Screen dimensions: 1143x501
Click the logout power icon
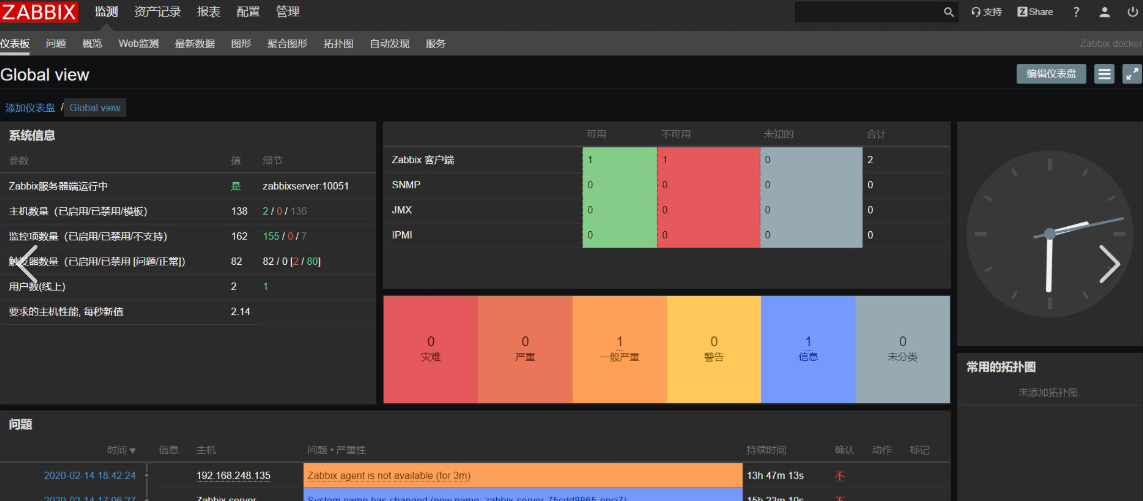(1131, 12)
